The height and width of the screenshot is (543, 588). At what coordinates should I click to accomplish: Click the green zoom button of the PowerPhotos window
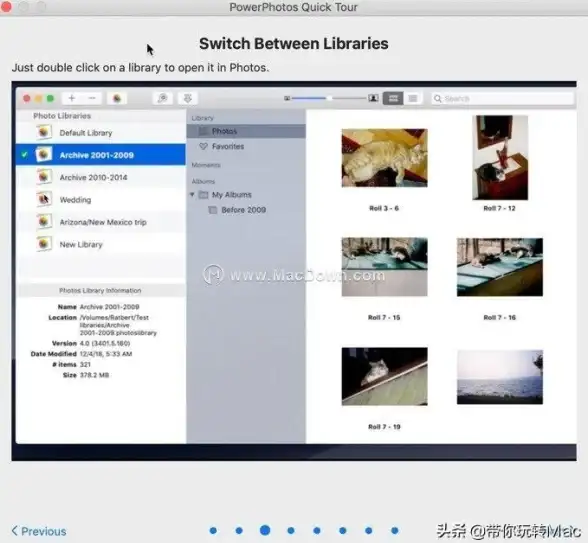click(50, 98)
